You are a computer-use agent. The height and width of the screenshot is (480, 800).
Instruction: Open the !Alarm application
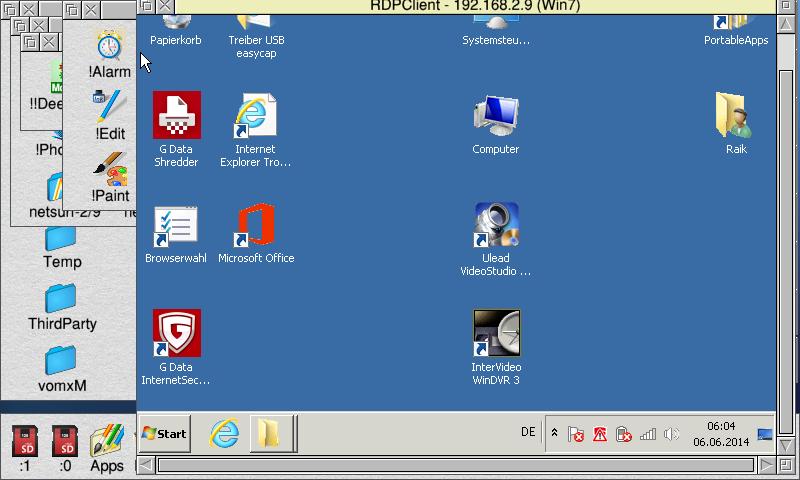(110, 55)
